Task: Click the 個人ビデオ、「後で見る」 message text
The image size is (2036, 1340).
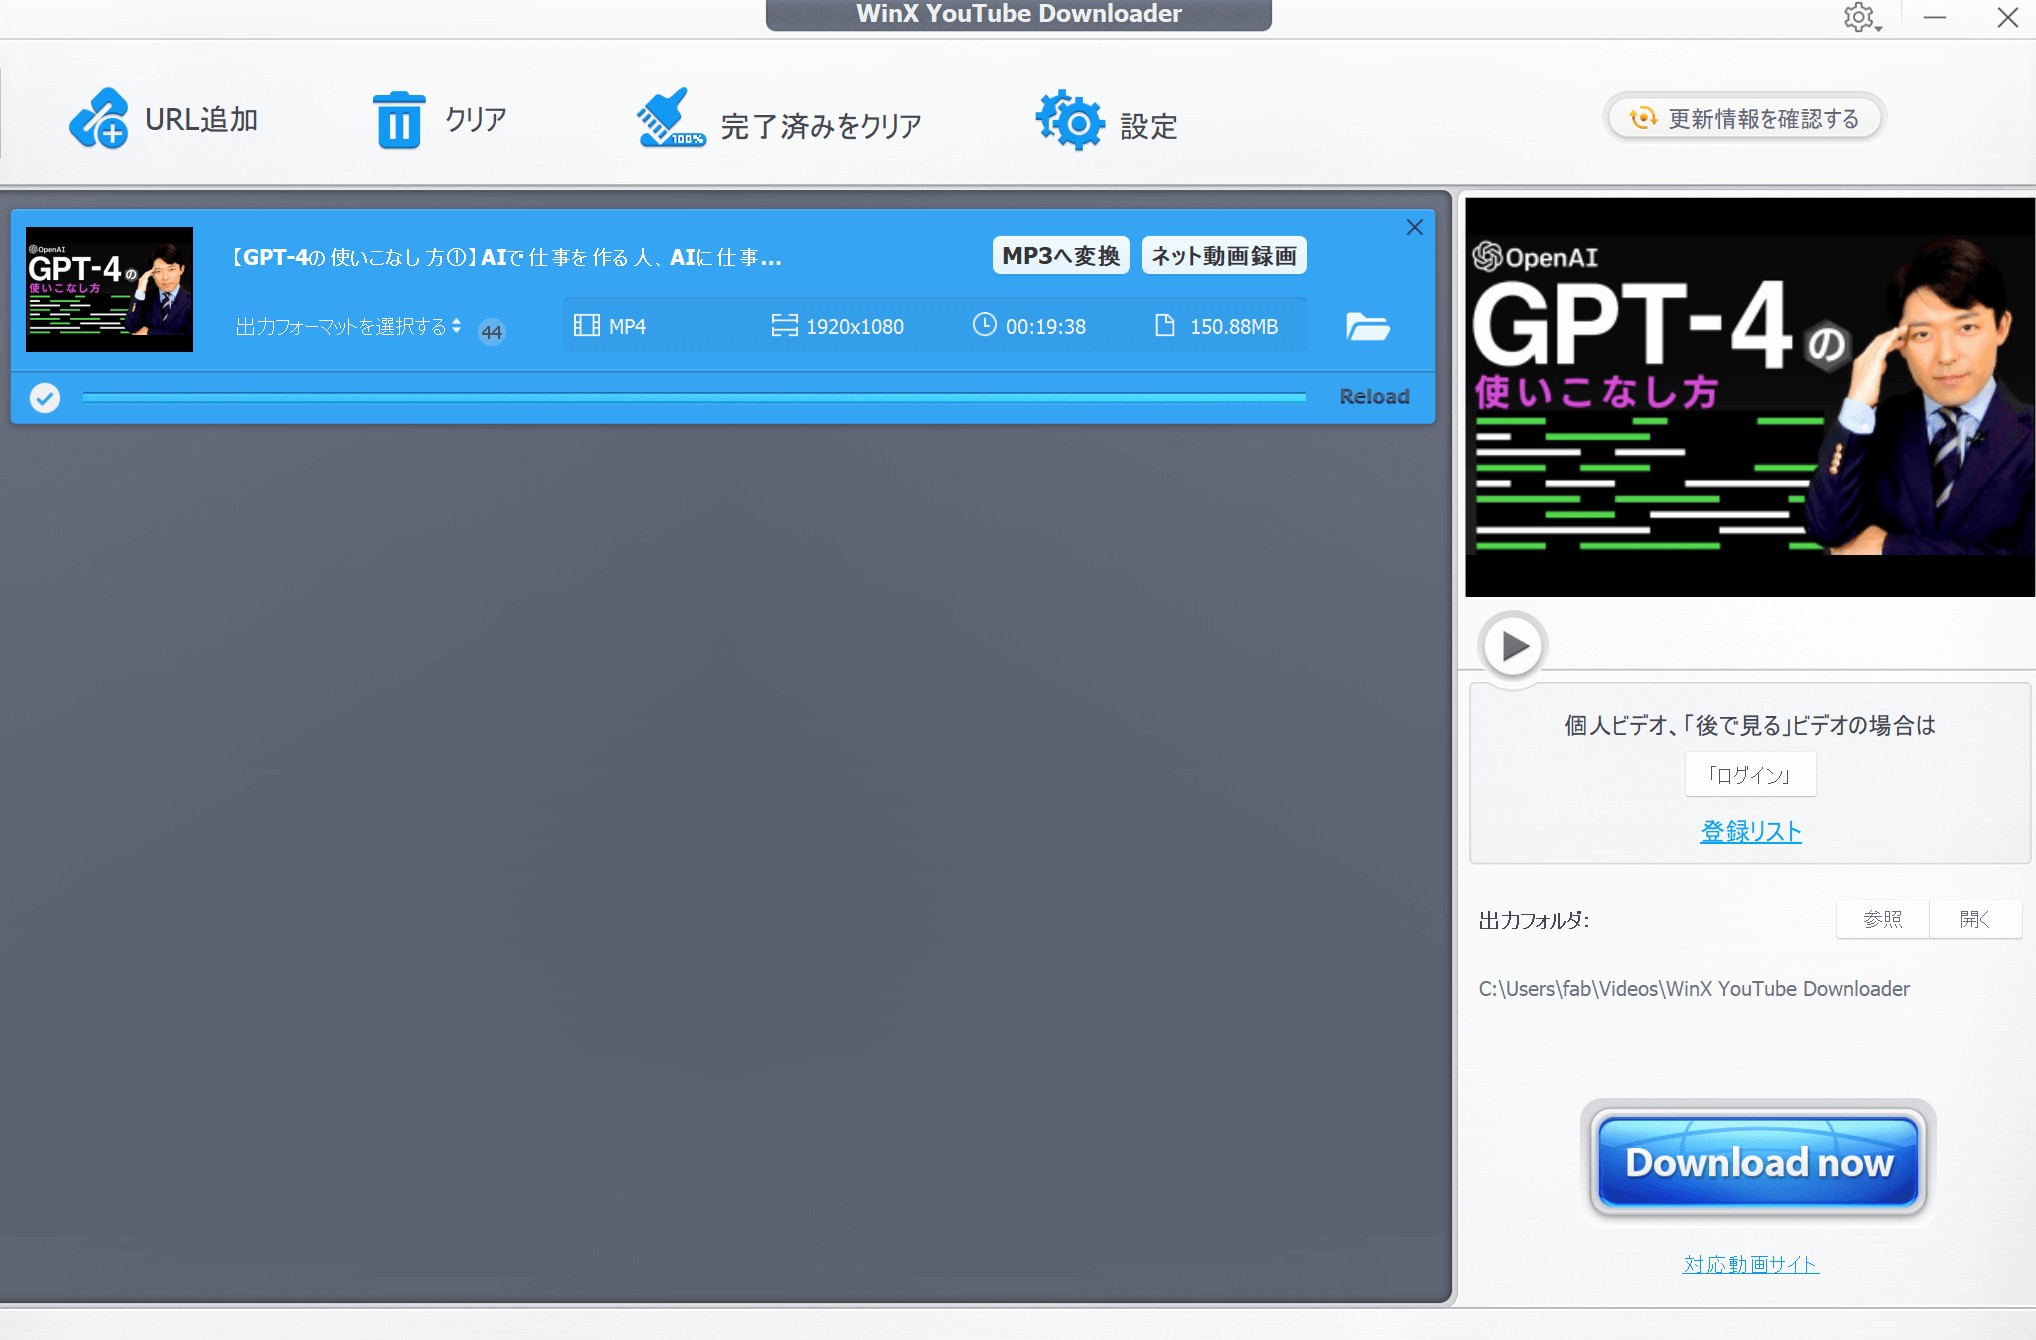Action: click(1750, 725)
